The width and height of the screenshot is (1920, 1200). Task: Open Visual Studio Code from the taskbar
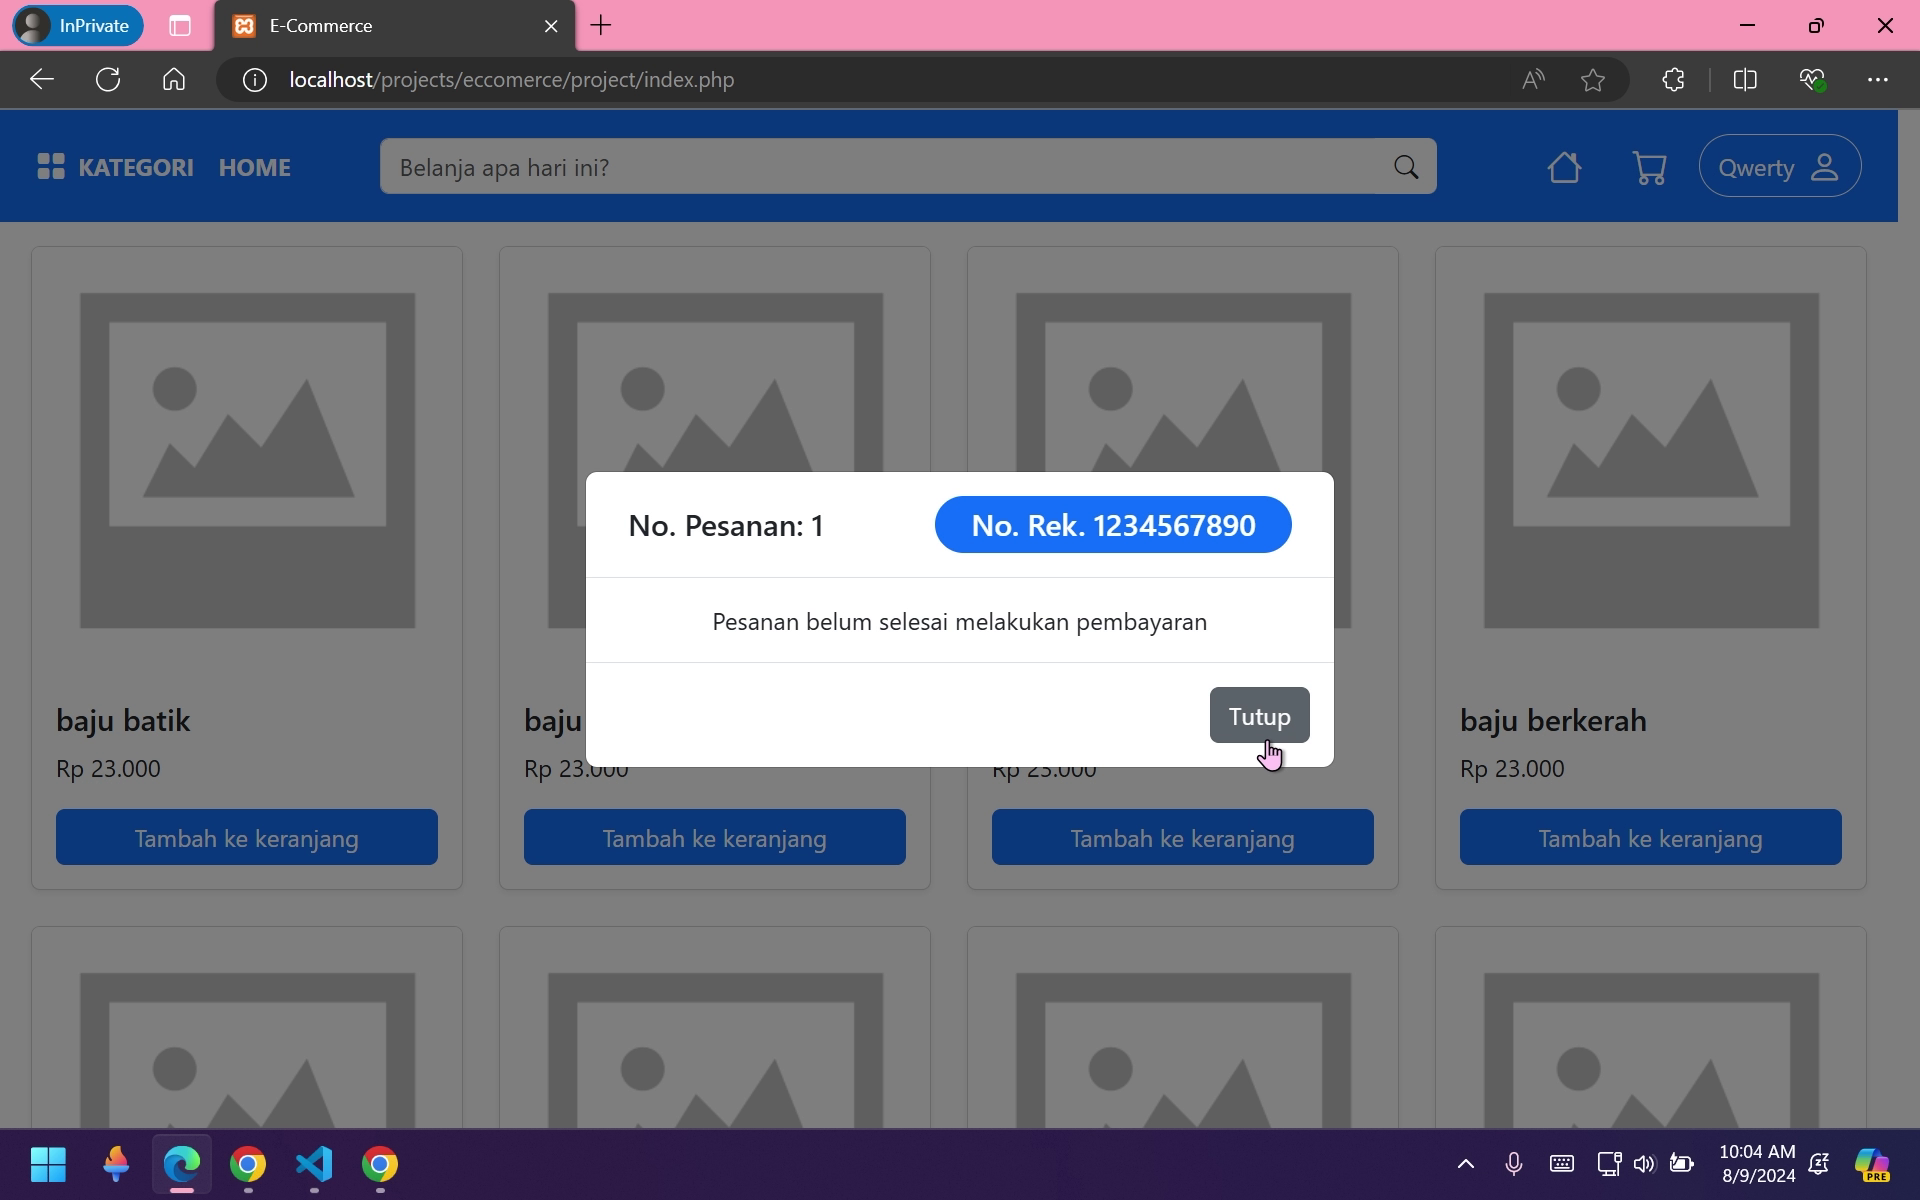click(x=314, y=1164)
